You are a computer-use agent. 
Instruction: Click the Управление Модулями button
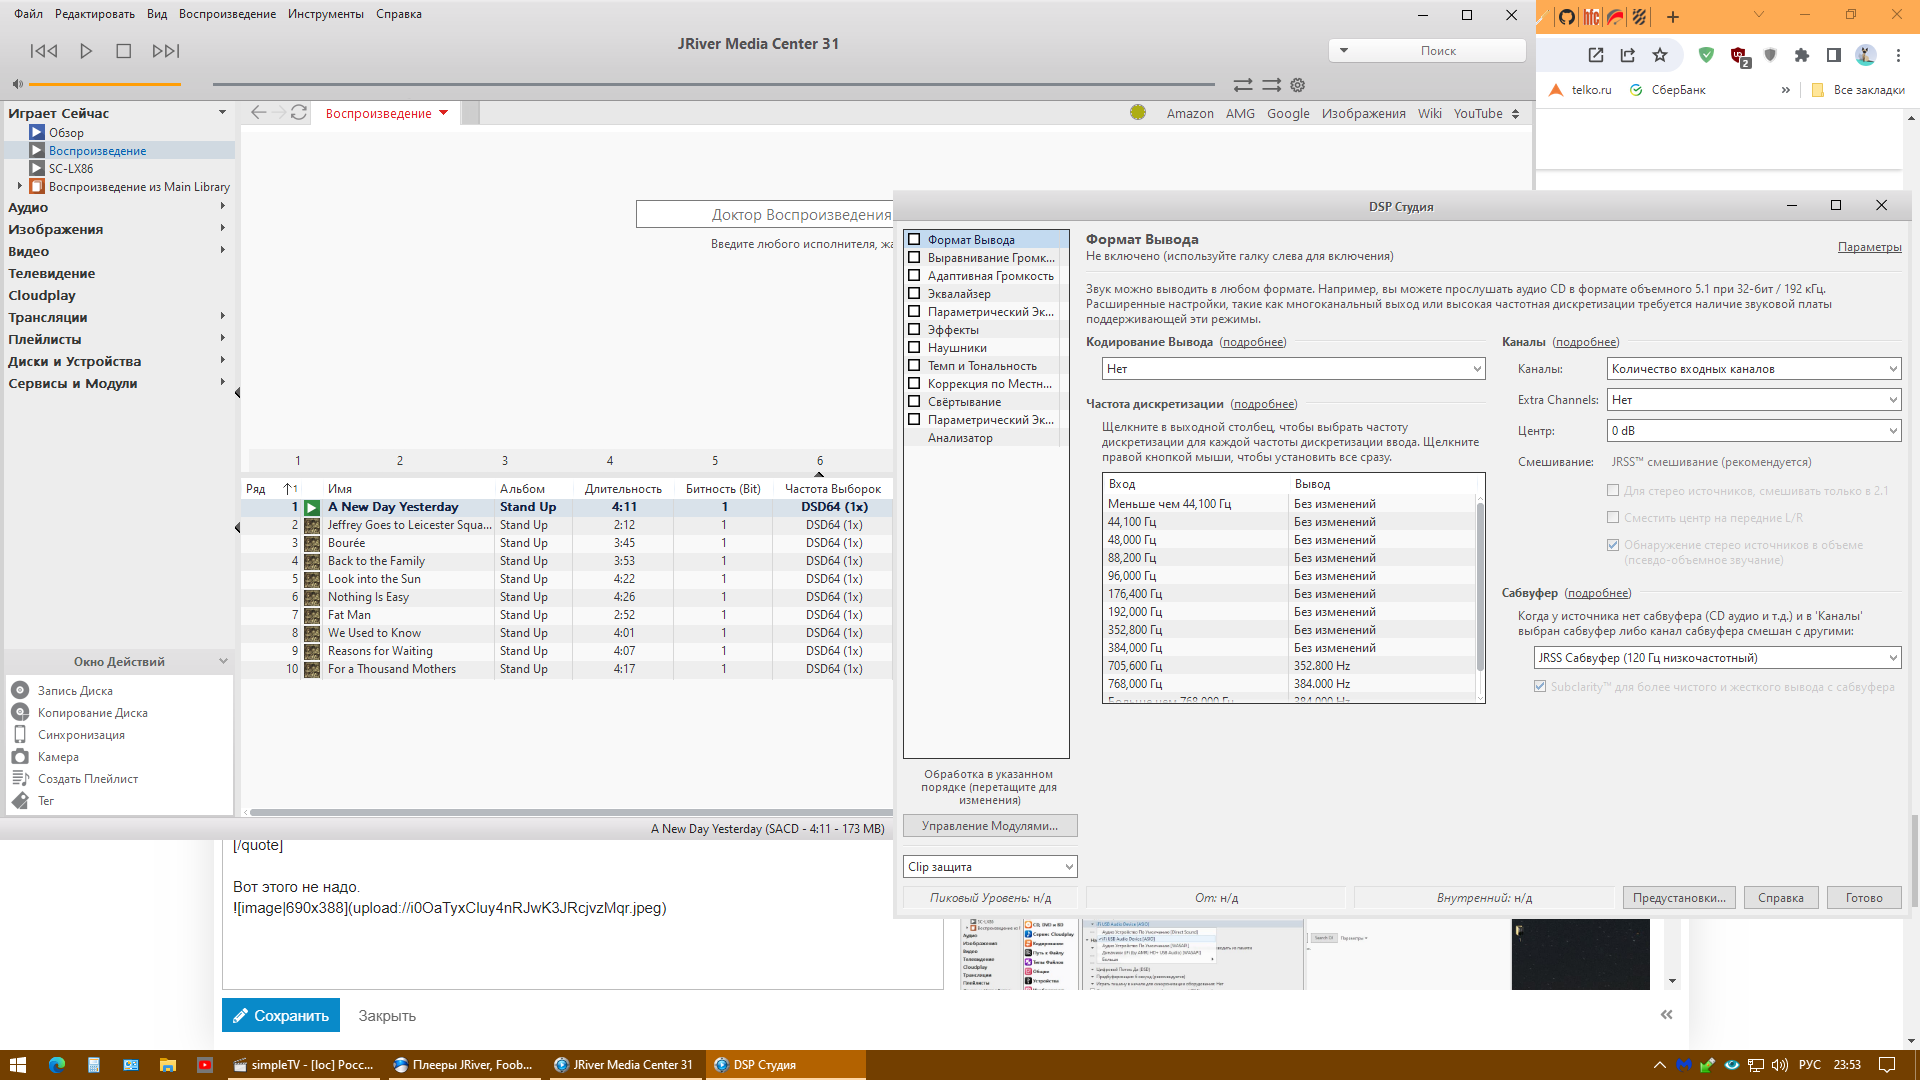(989, 826)
